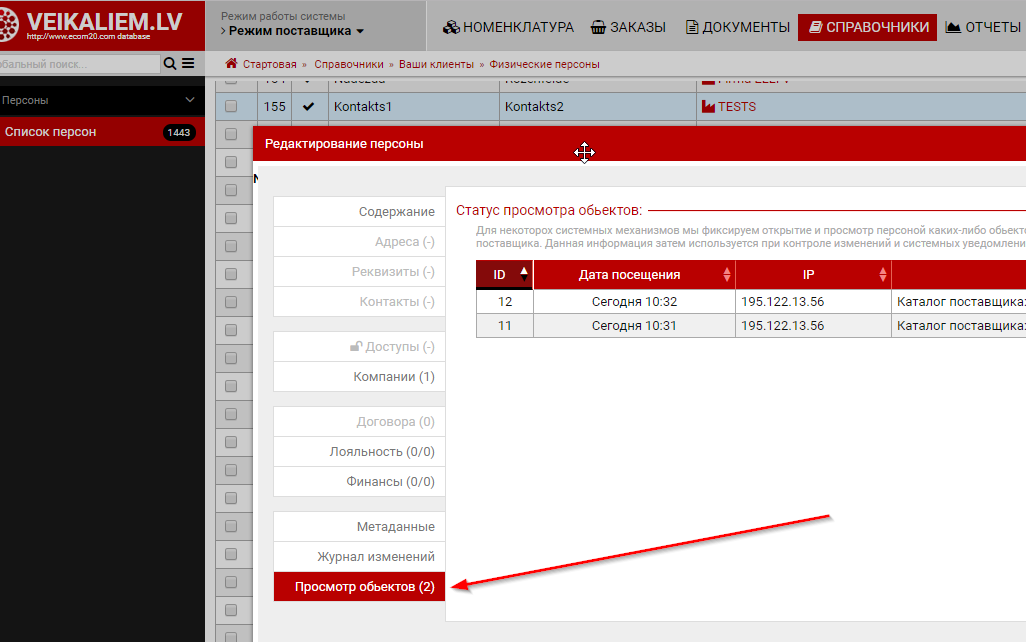Open the hamburger list menu icon
The width and height of the screenshot is (1026, 642).
click(x=188, y=64)
